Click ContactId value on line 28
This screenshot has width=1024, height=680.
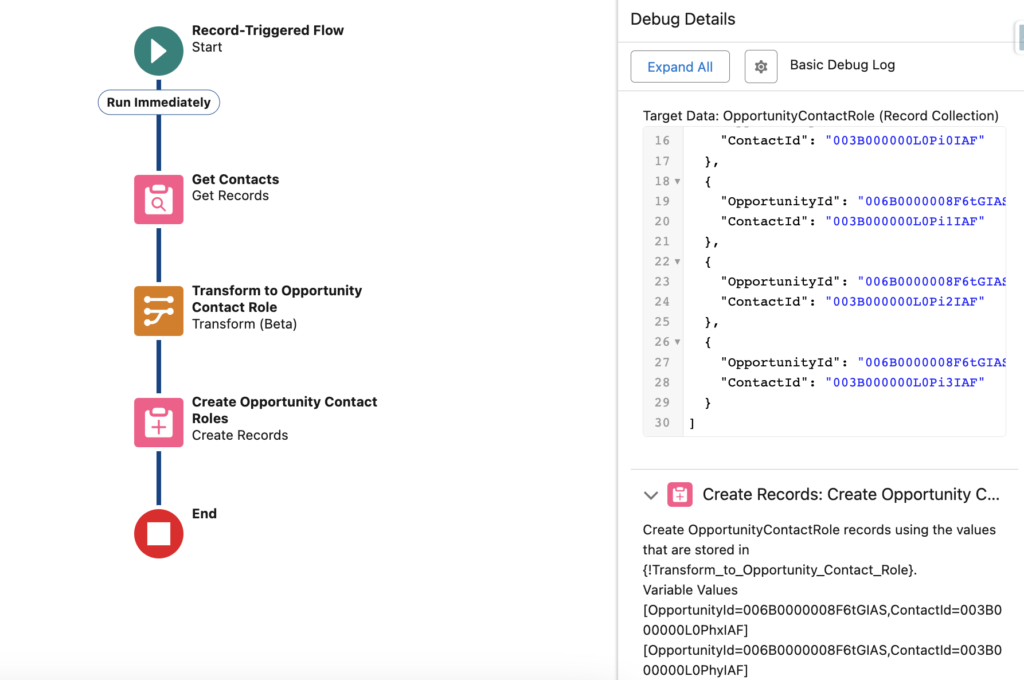tap(904, 382)
